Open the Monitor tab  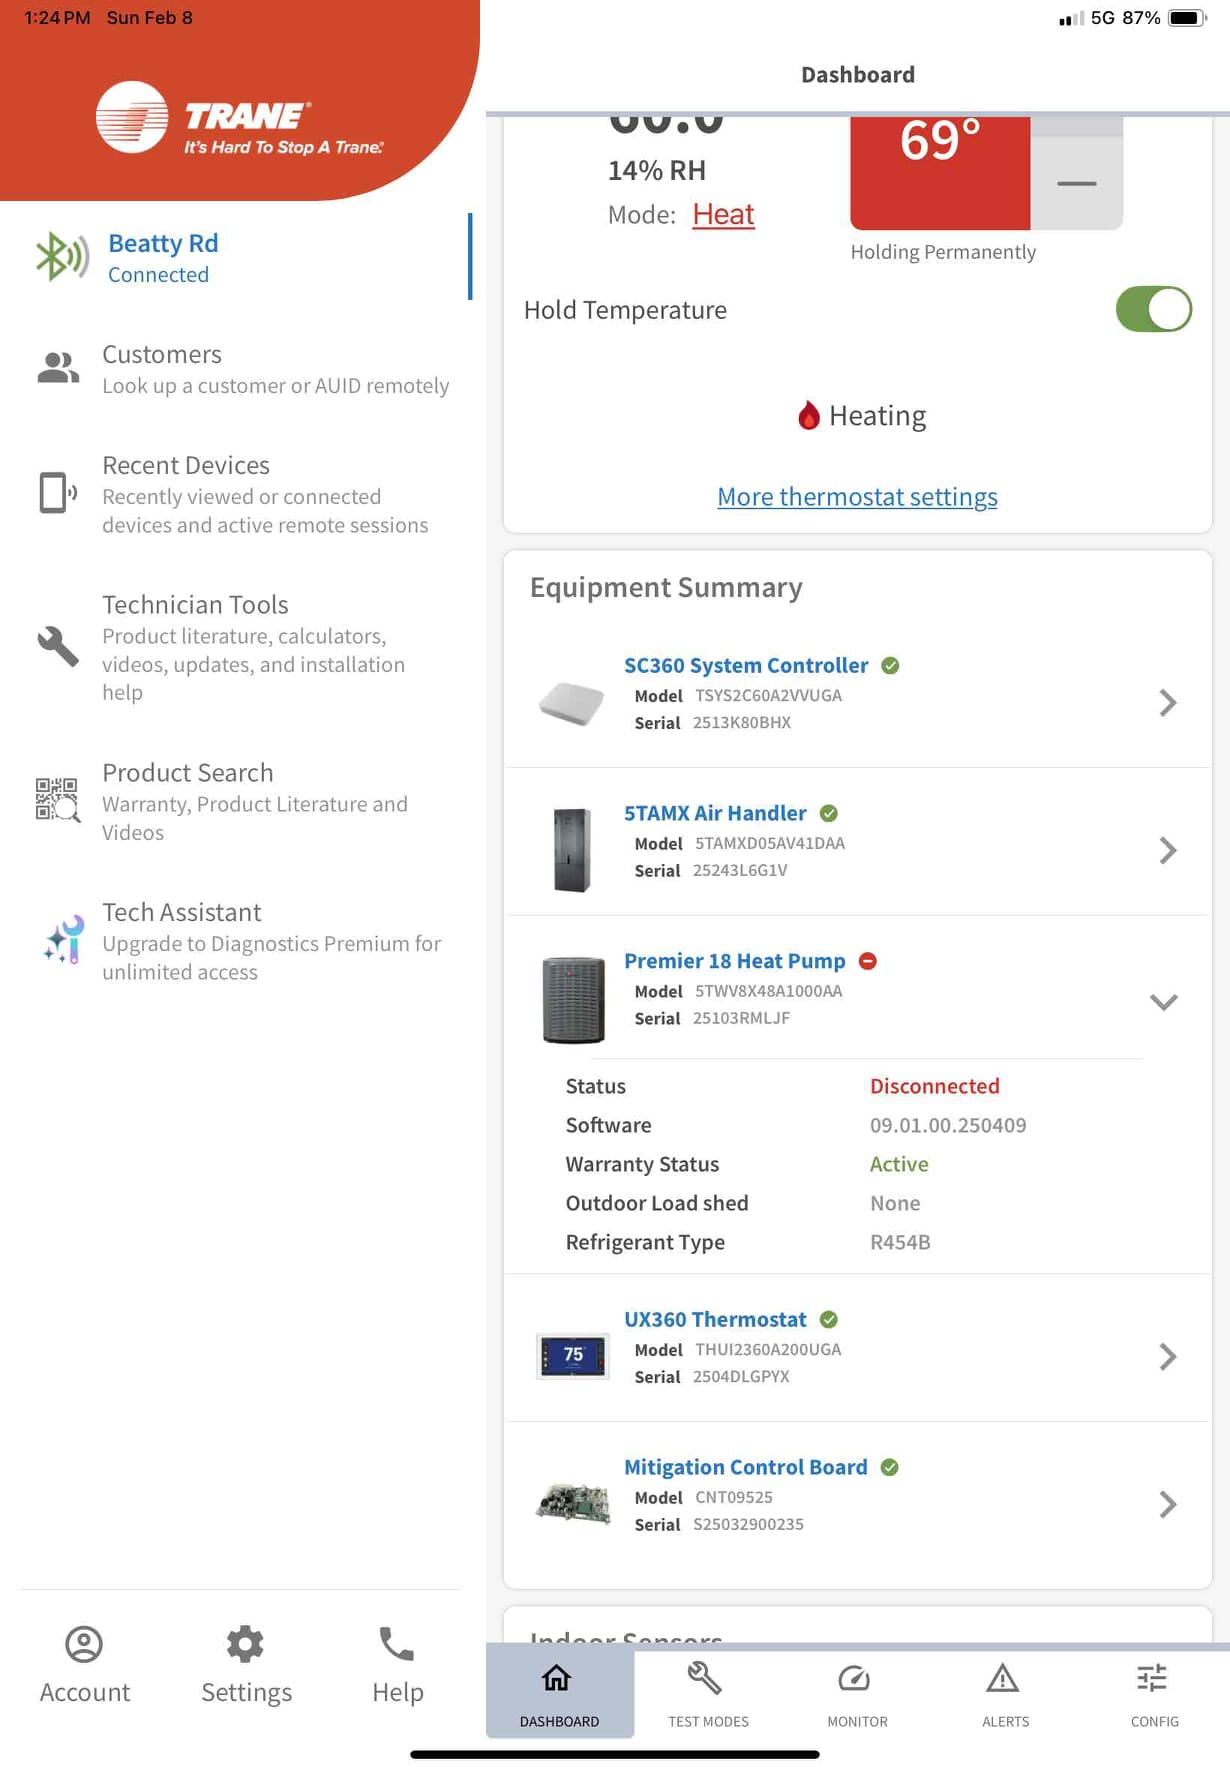click(x=857, y=1694)
